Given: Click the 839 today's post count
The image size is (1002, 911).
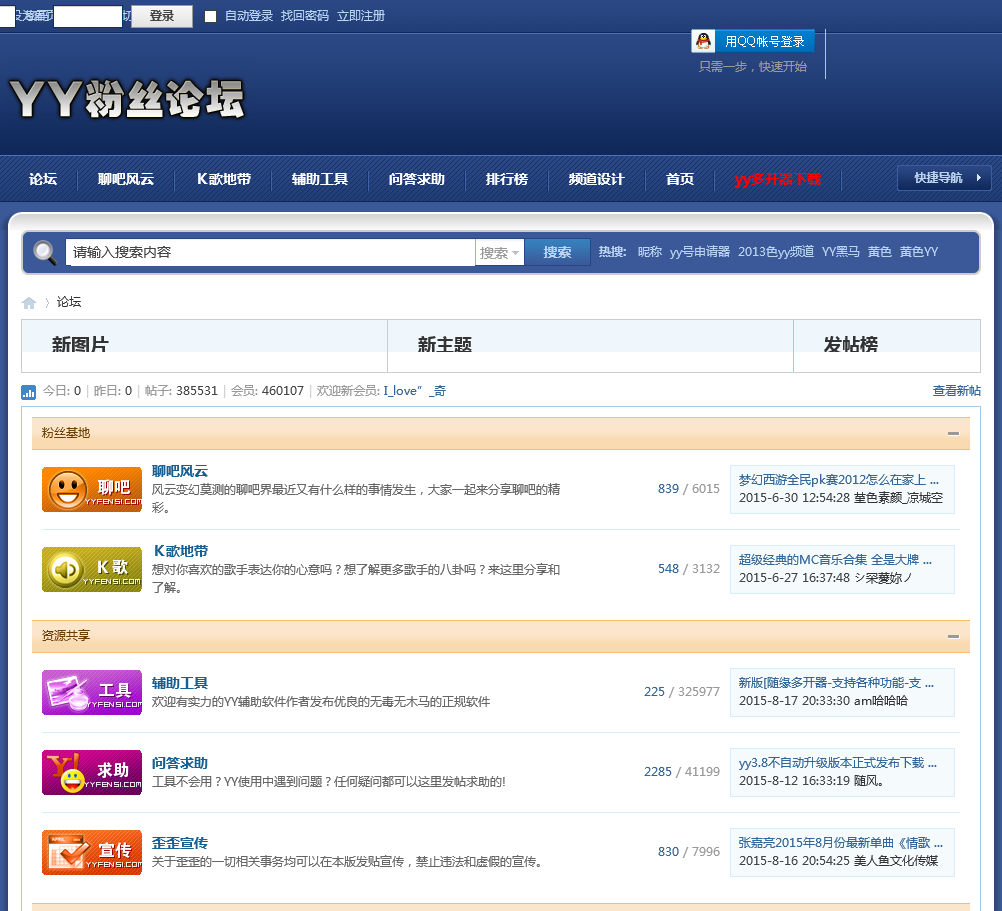Looking at the screenshot, I should [x=668, y=489].
